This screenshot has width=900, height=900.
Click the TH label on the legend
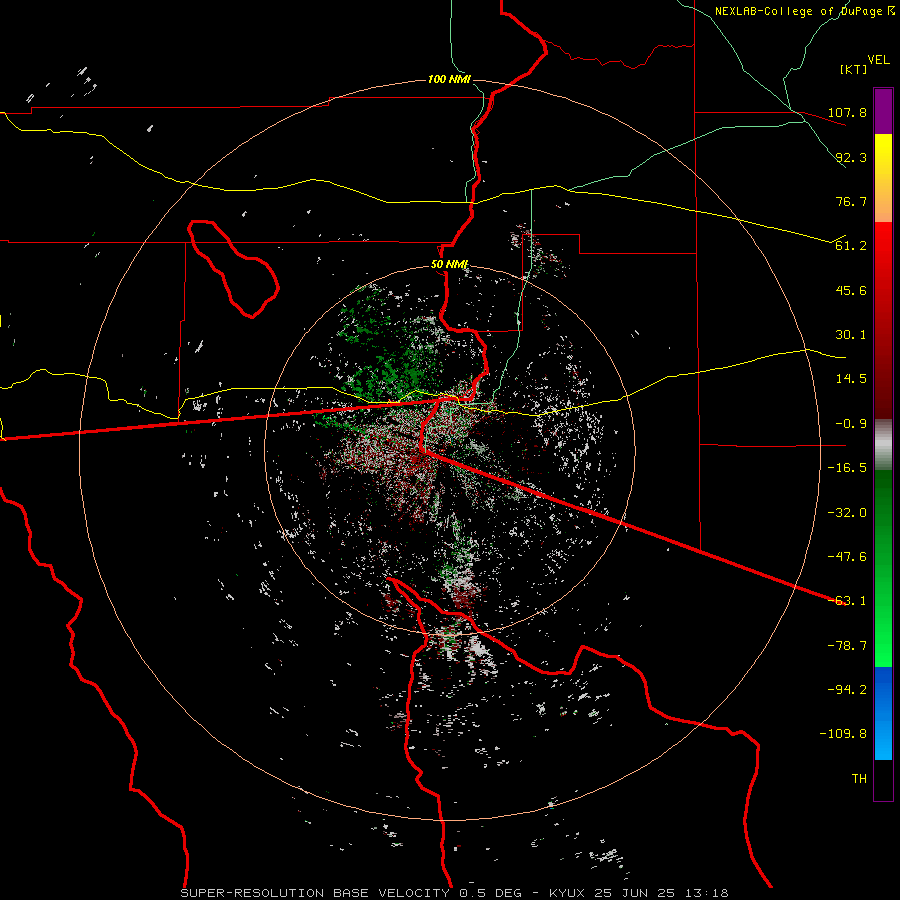pyautogui.click(x=859, y=779)
